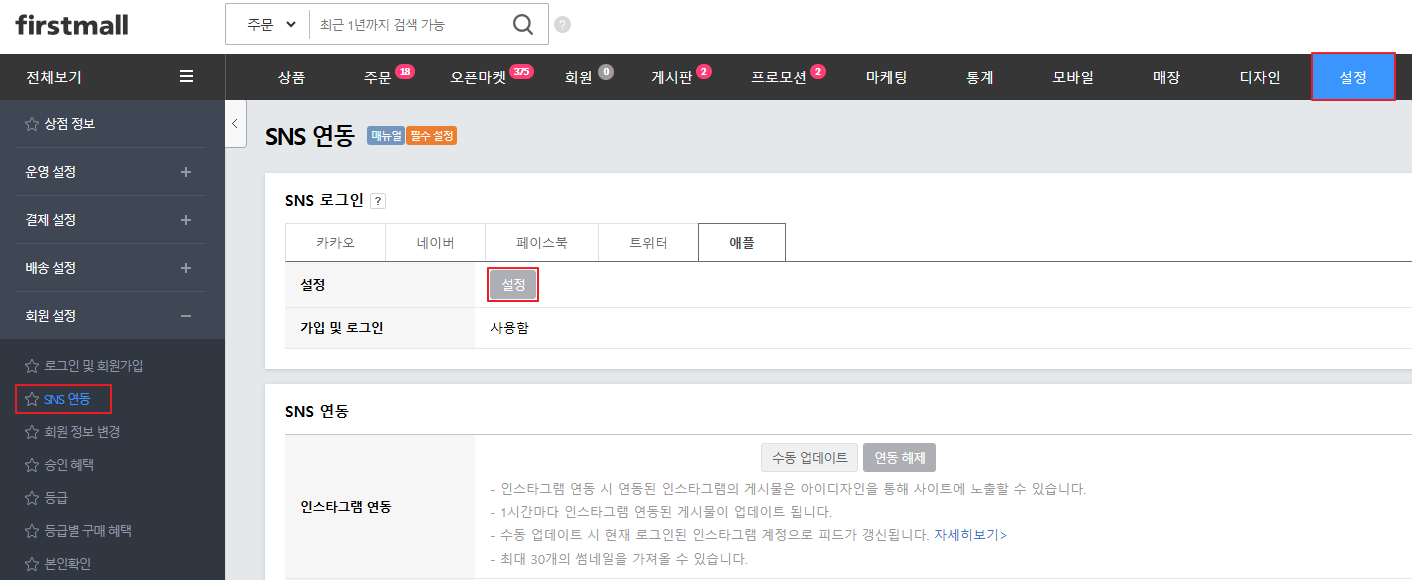The width and height of the screenshot is (1412, 580).
Task: Click the help icon next to SNS 로그인
Action: point(377,201)
